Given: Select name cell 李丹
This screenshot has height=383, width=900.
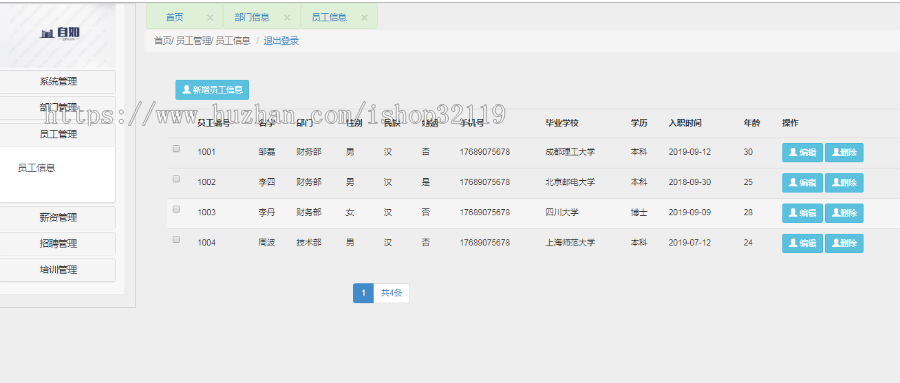Looking at the screenshot, I should coord(267,212).
